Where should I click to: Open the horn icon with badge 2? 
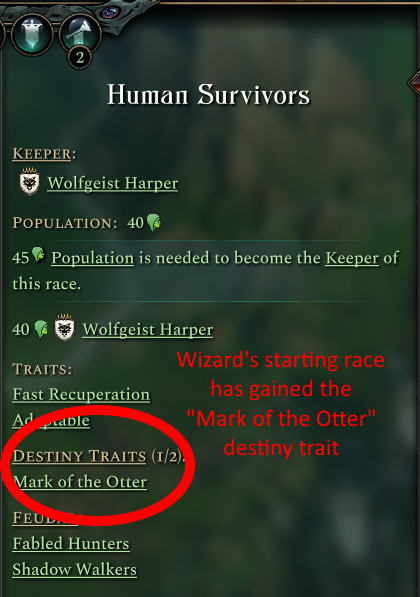point(80,33)
